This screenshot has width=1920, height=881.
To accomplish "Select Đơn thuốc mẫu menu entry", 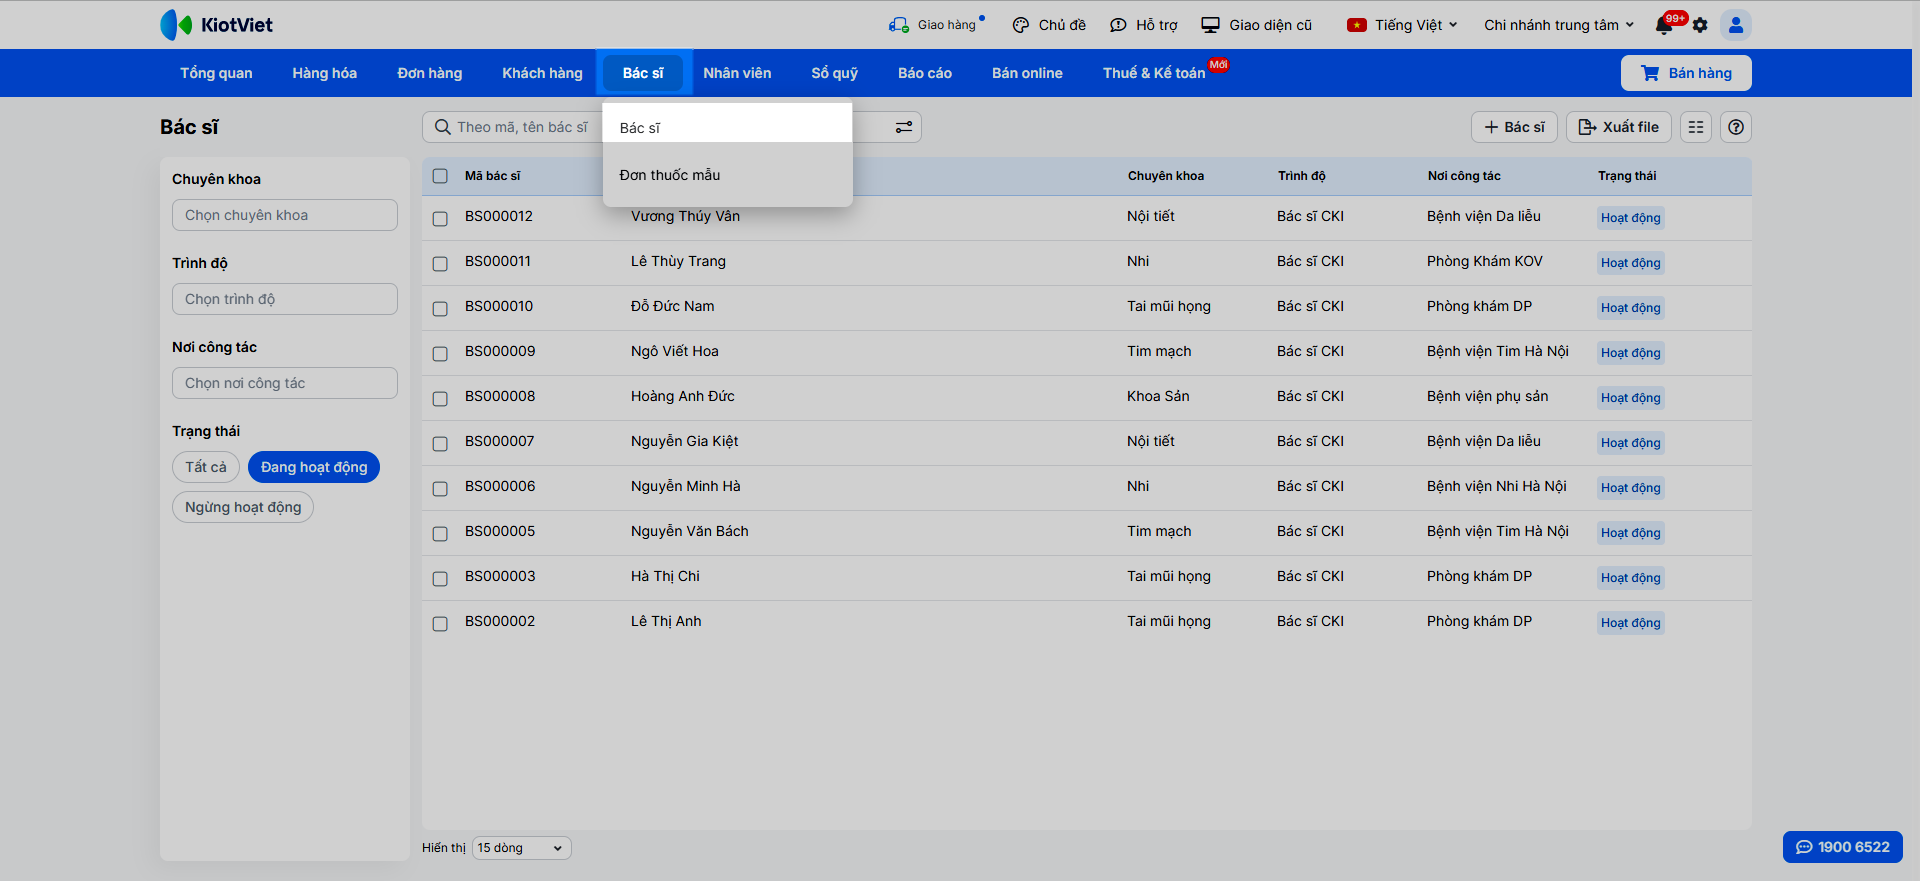I will pos(727,175).
